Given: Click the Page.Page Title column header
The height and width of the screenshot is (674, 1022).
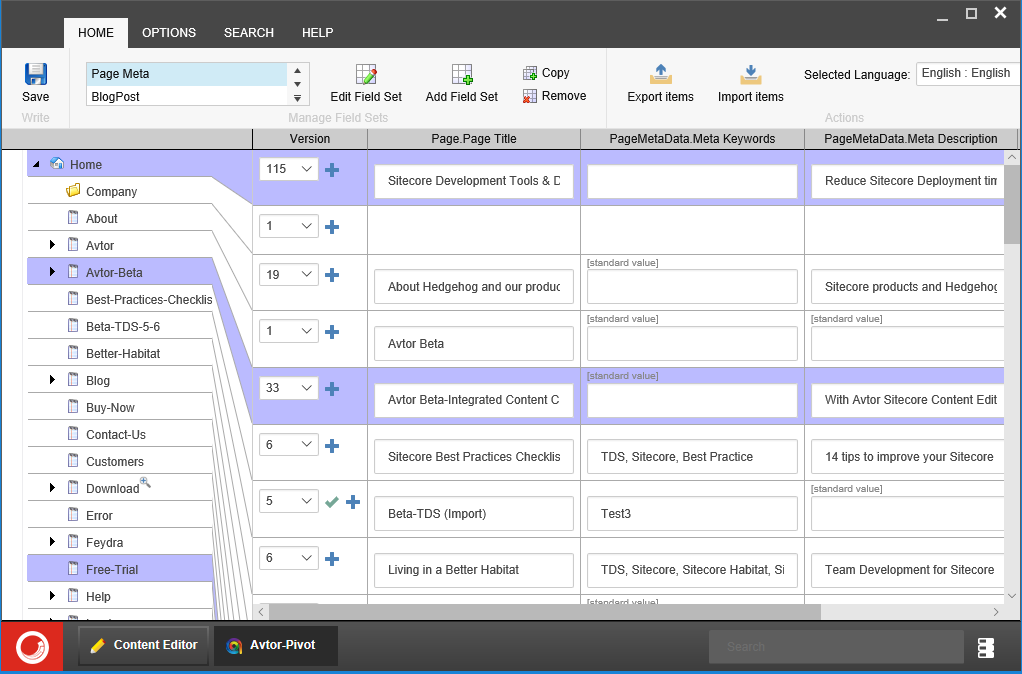Looking at the screenshot, I should point(474,139).
